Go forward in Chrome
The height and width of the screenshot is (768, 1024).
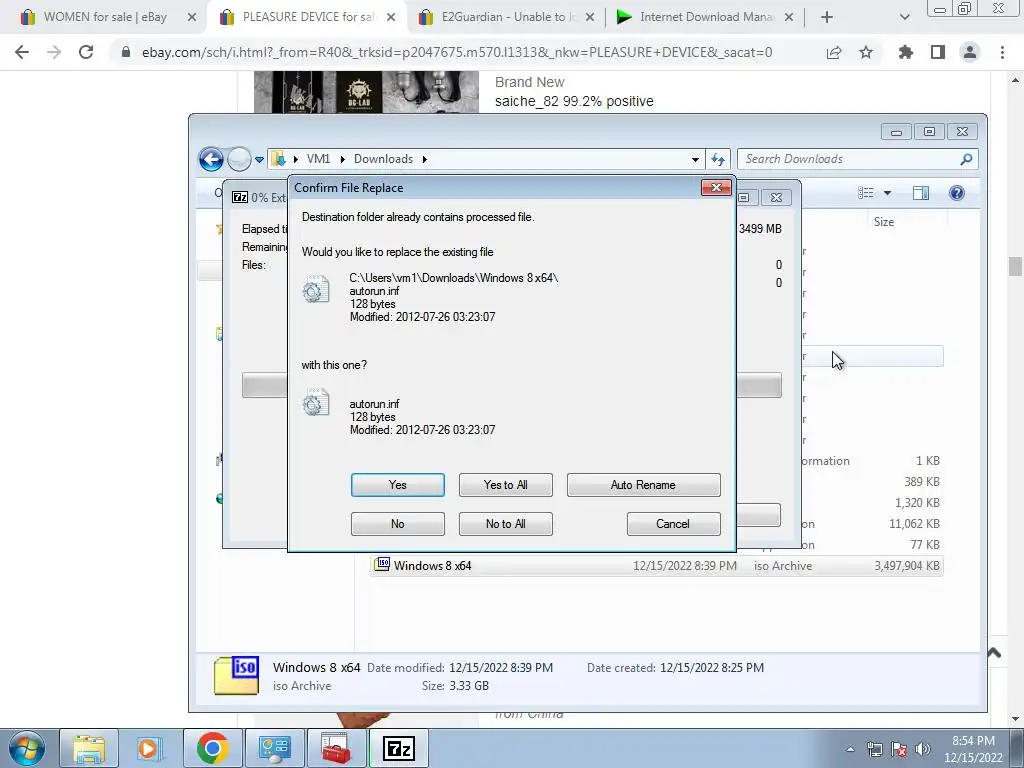[54, 52]
